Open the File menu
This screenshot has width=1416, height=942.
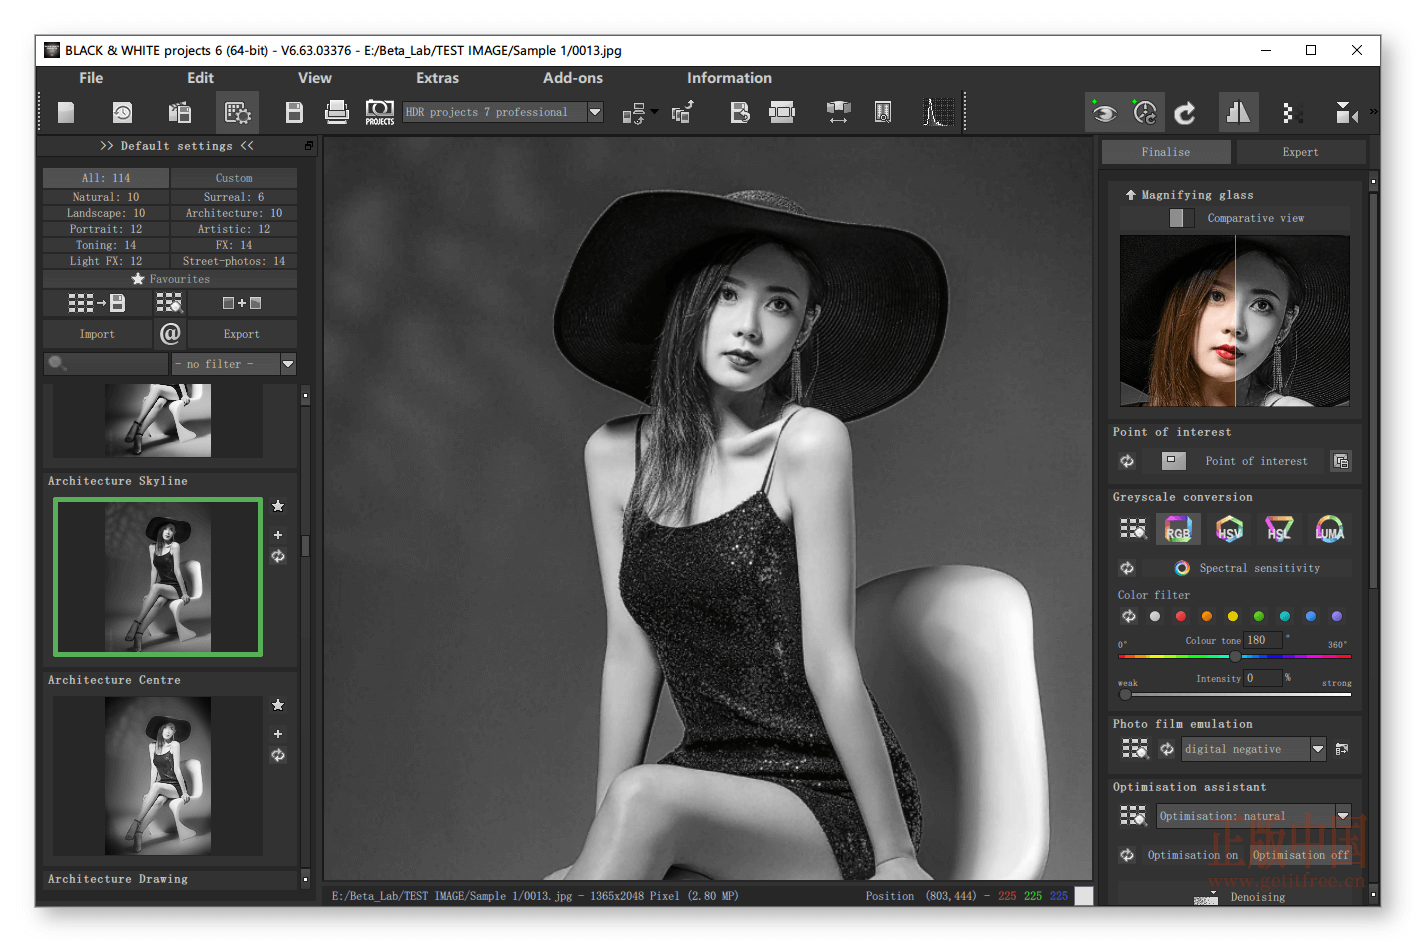click(91, 78)
